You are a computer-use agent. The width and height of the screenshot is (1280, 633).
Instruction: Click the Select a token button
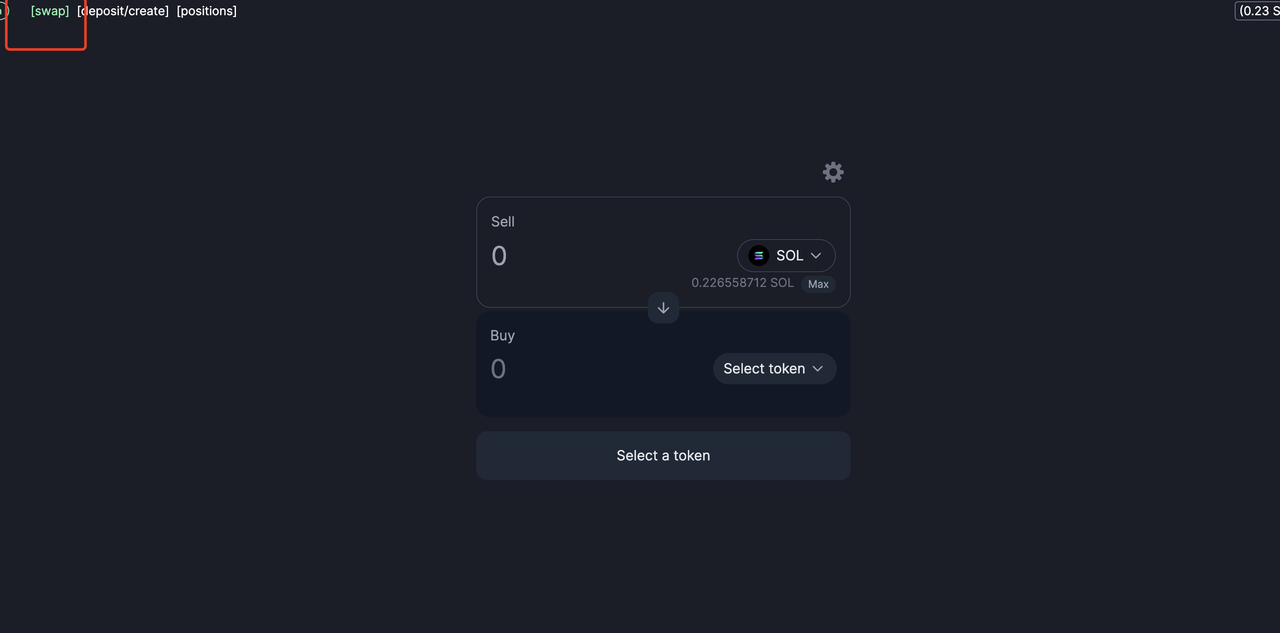(x=663, y=455)
